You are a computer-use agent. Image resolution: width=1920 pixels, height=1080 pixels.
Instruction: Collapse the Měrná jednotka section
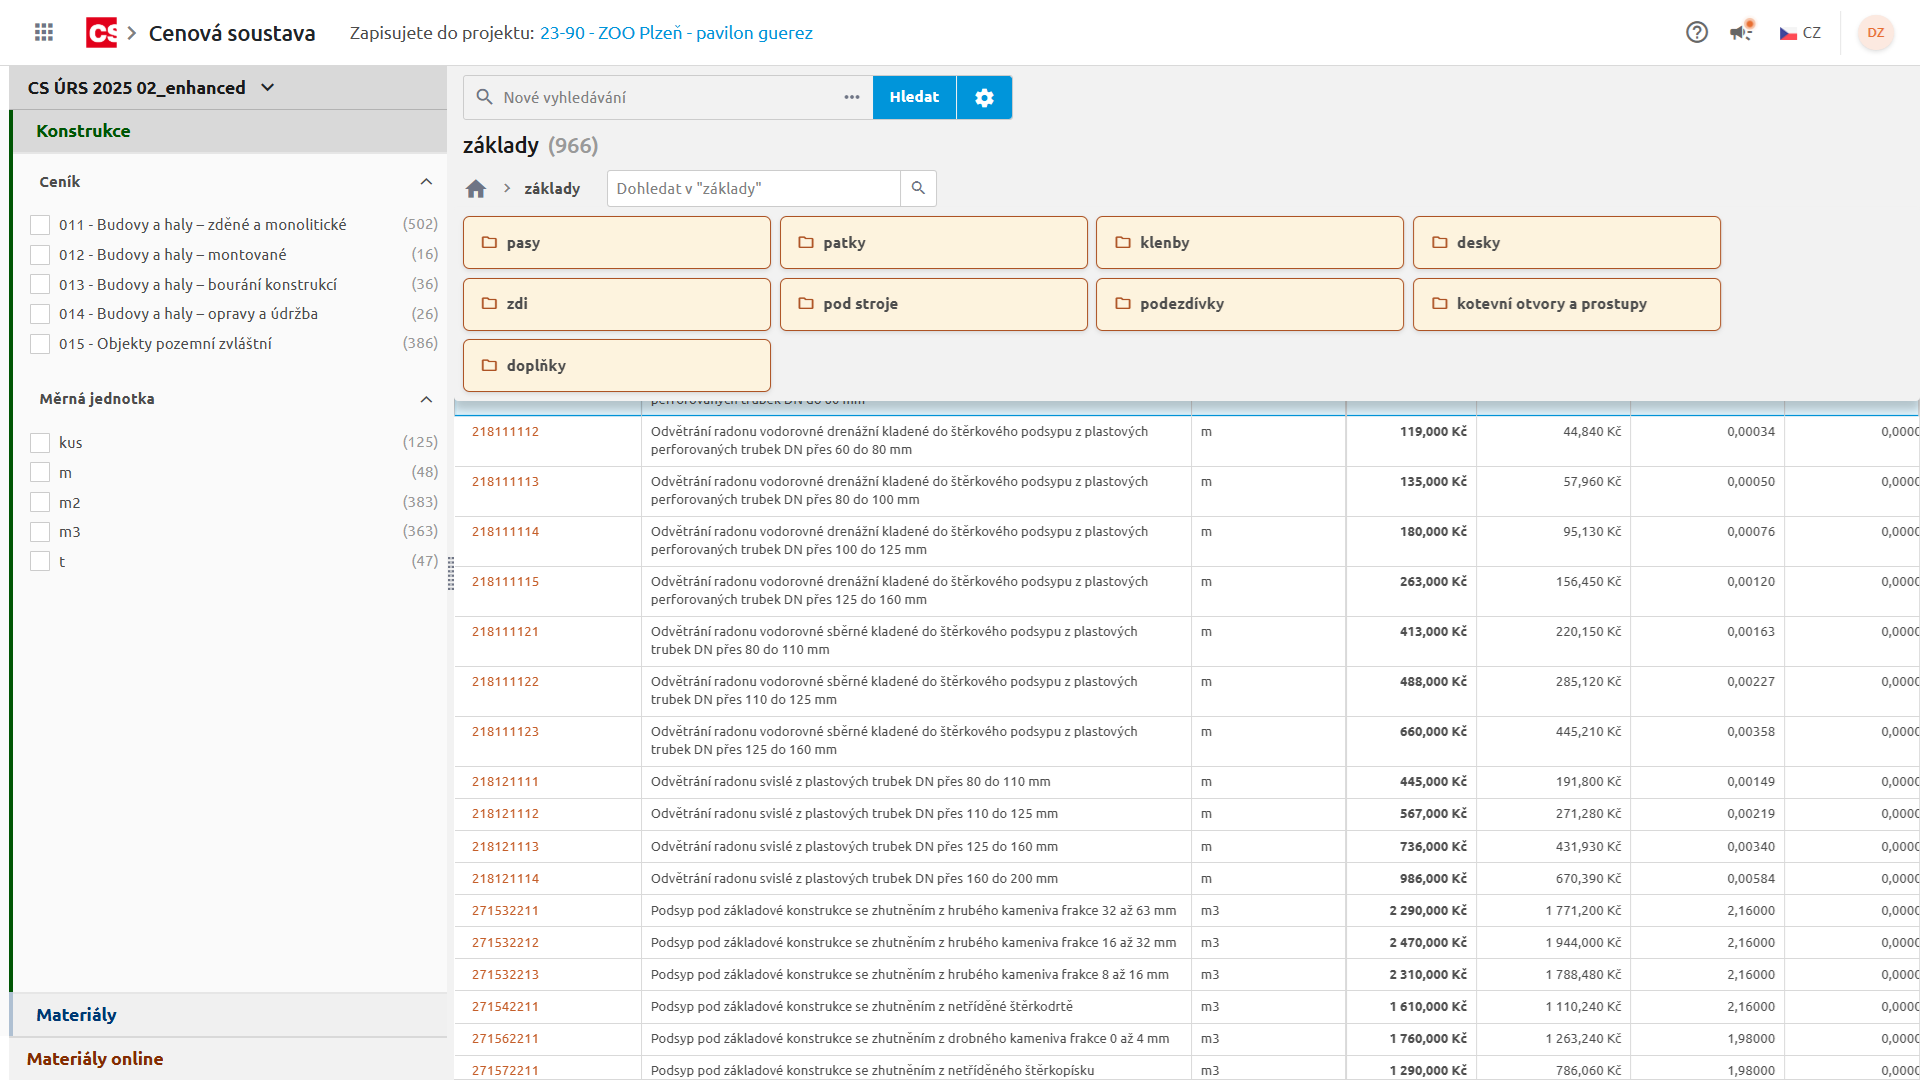point(426,399)
